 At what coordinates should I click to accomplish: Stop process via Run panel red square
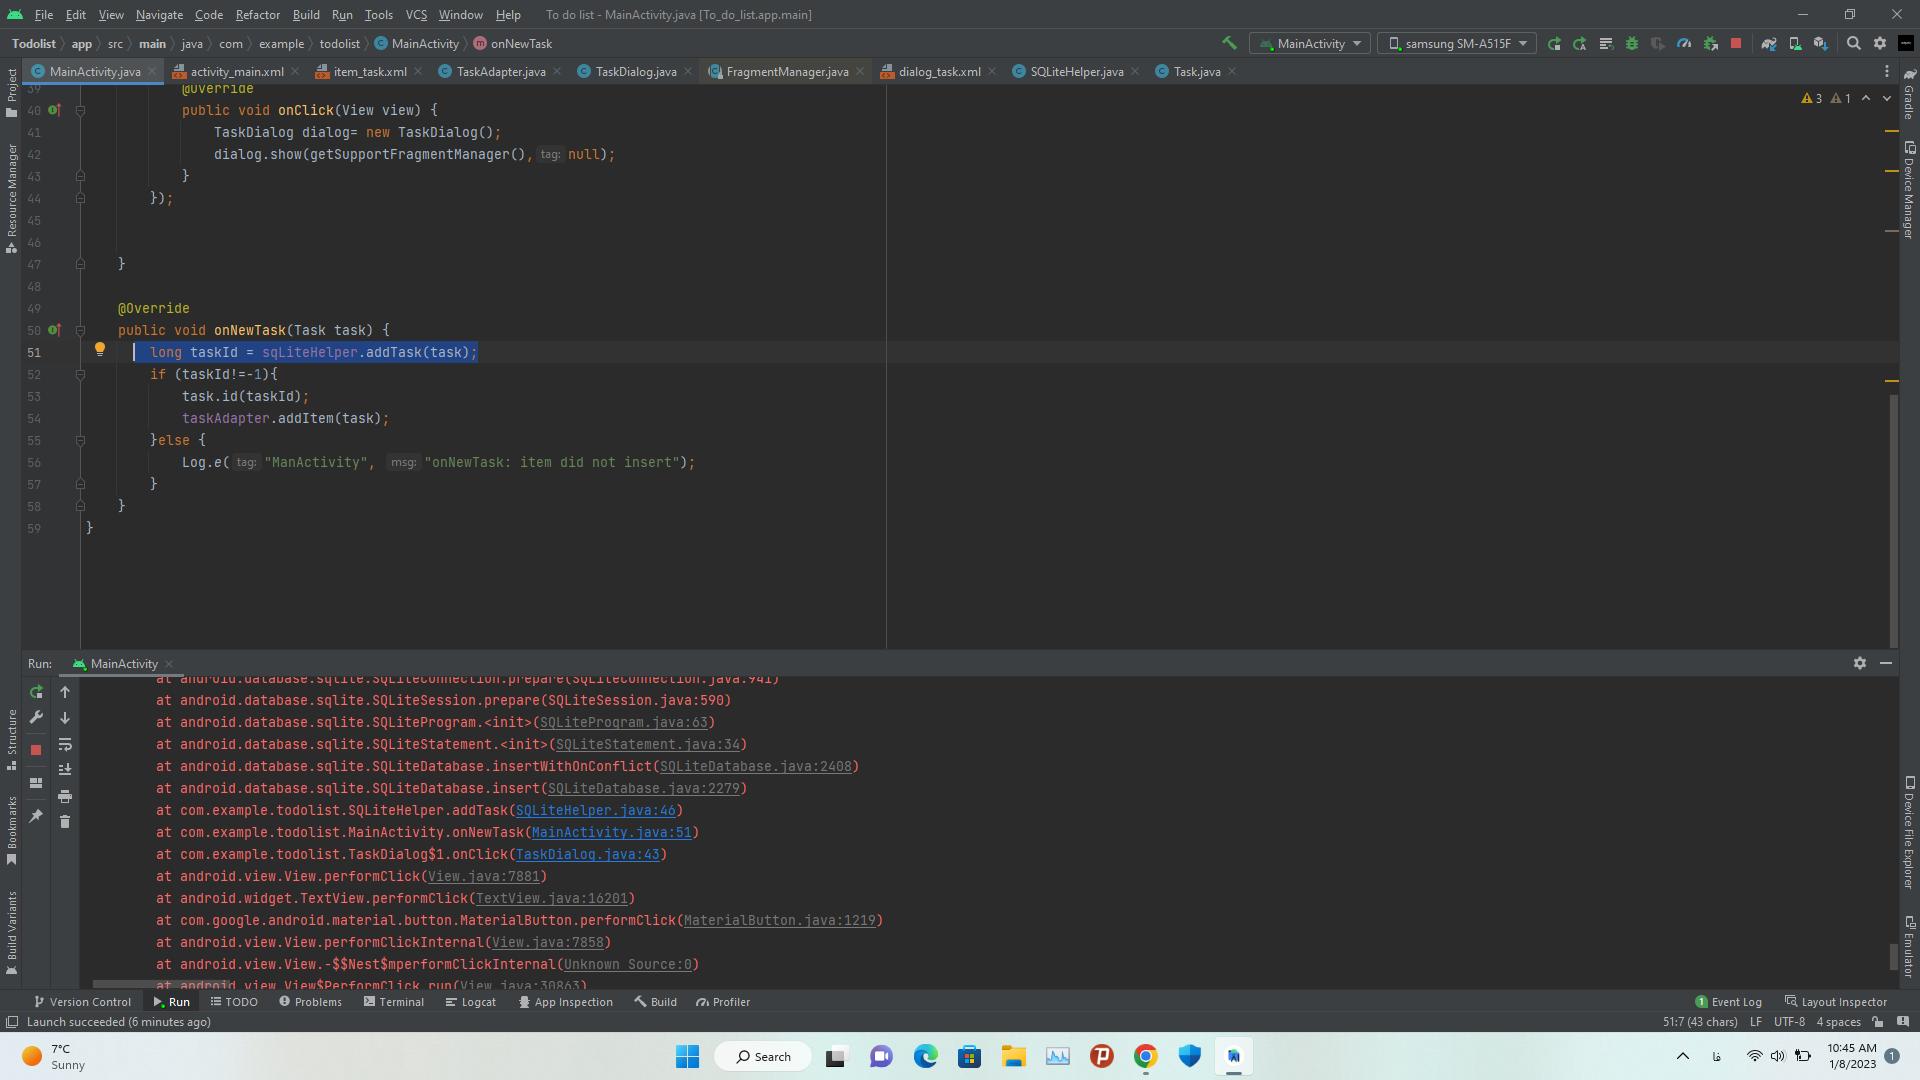click(x=36, y=749)
